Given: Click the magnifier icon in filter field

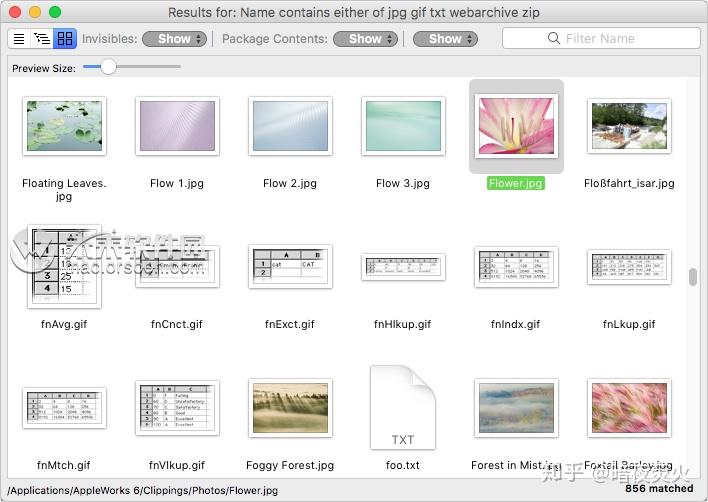Looking at the screenshot, I should tap(554, 38).
